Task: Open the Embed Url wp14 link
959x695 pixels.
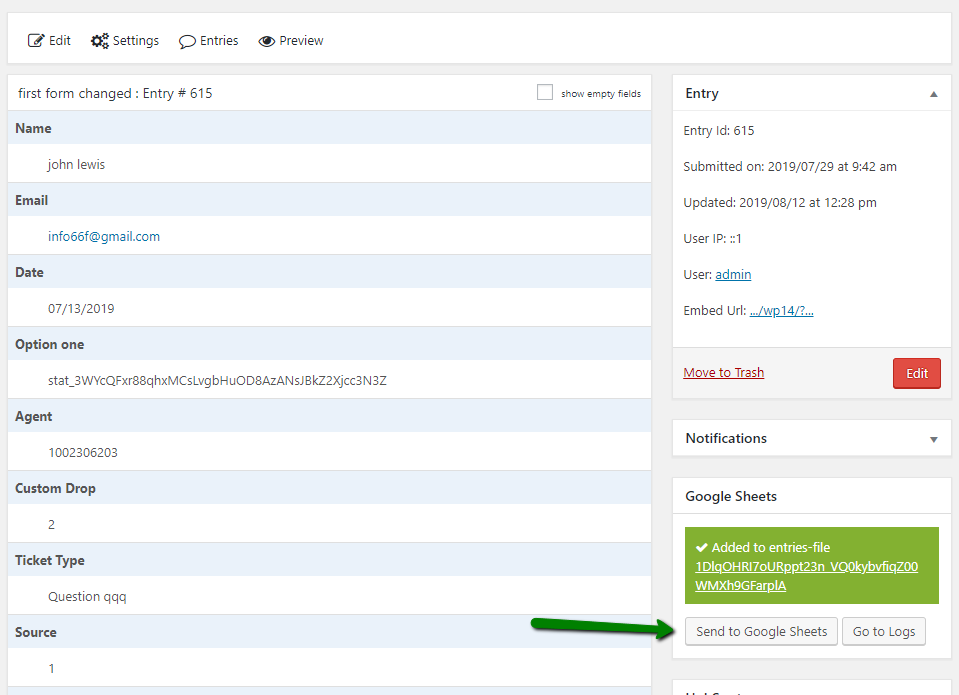Action: pyautogui.click(x=782, y=310)
